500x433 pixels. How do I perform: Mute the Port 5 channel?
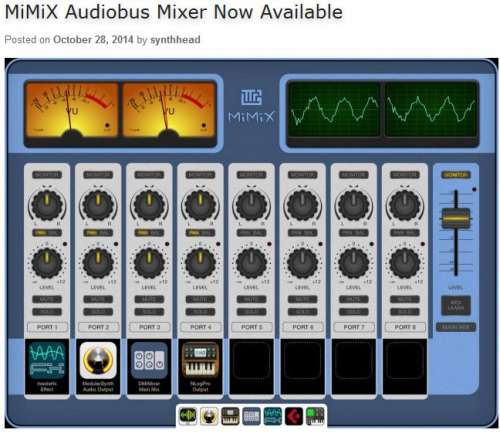252,299
